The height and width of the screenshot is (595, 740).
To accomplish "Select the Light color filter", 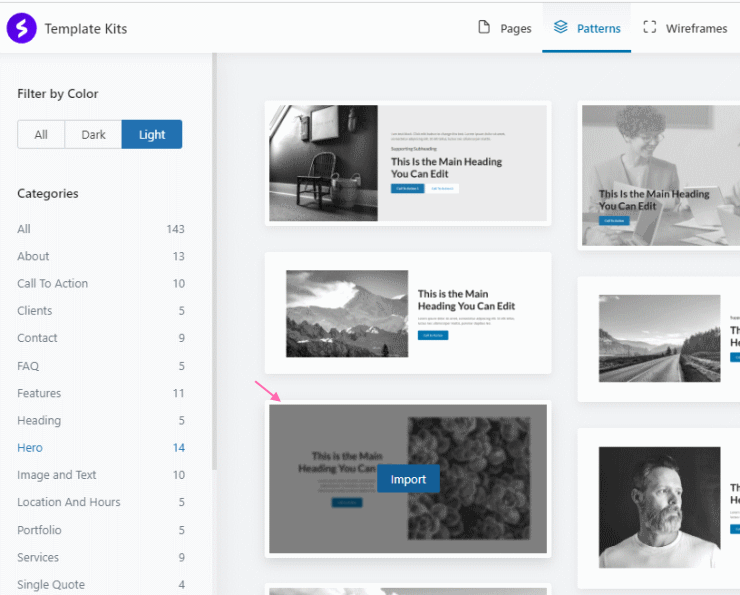I will (152, 134).
